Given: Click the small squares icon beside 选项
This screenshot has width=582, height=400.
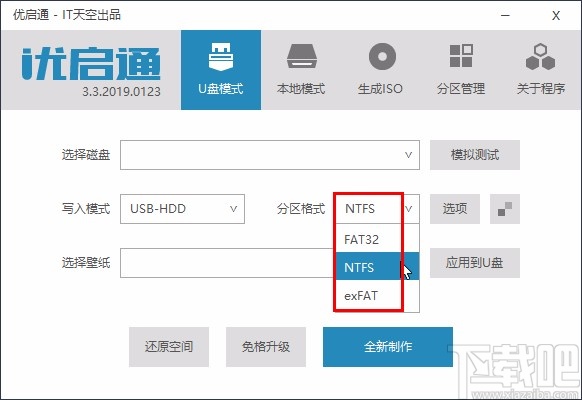Looking at the screenshot, I should [x=505, y=209].
